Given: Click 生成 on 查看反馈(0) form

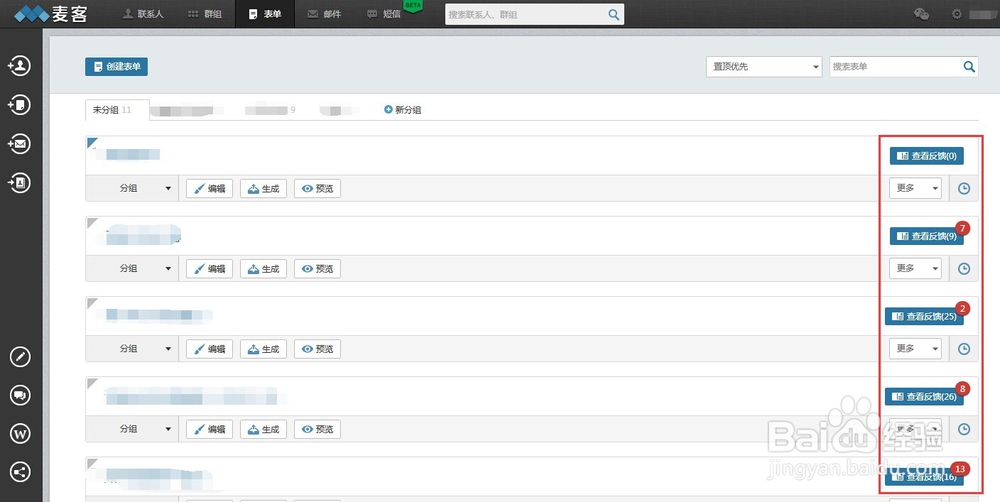Looking at the screenshot, I should 263,189.
